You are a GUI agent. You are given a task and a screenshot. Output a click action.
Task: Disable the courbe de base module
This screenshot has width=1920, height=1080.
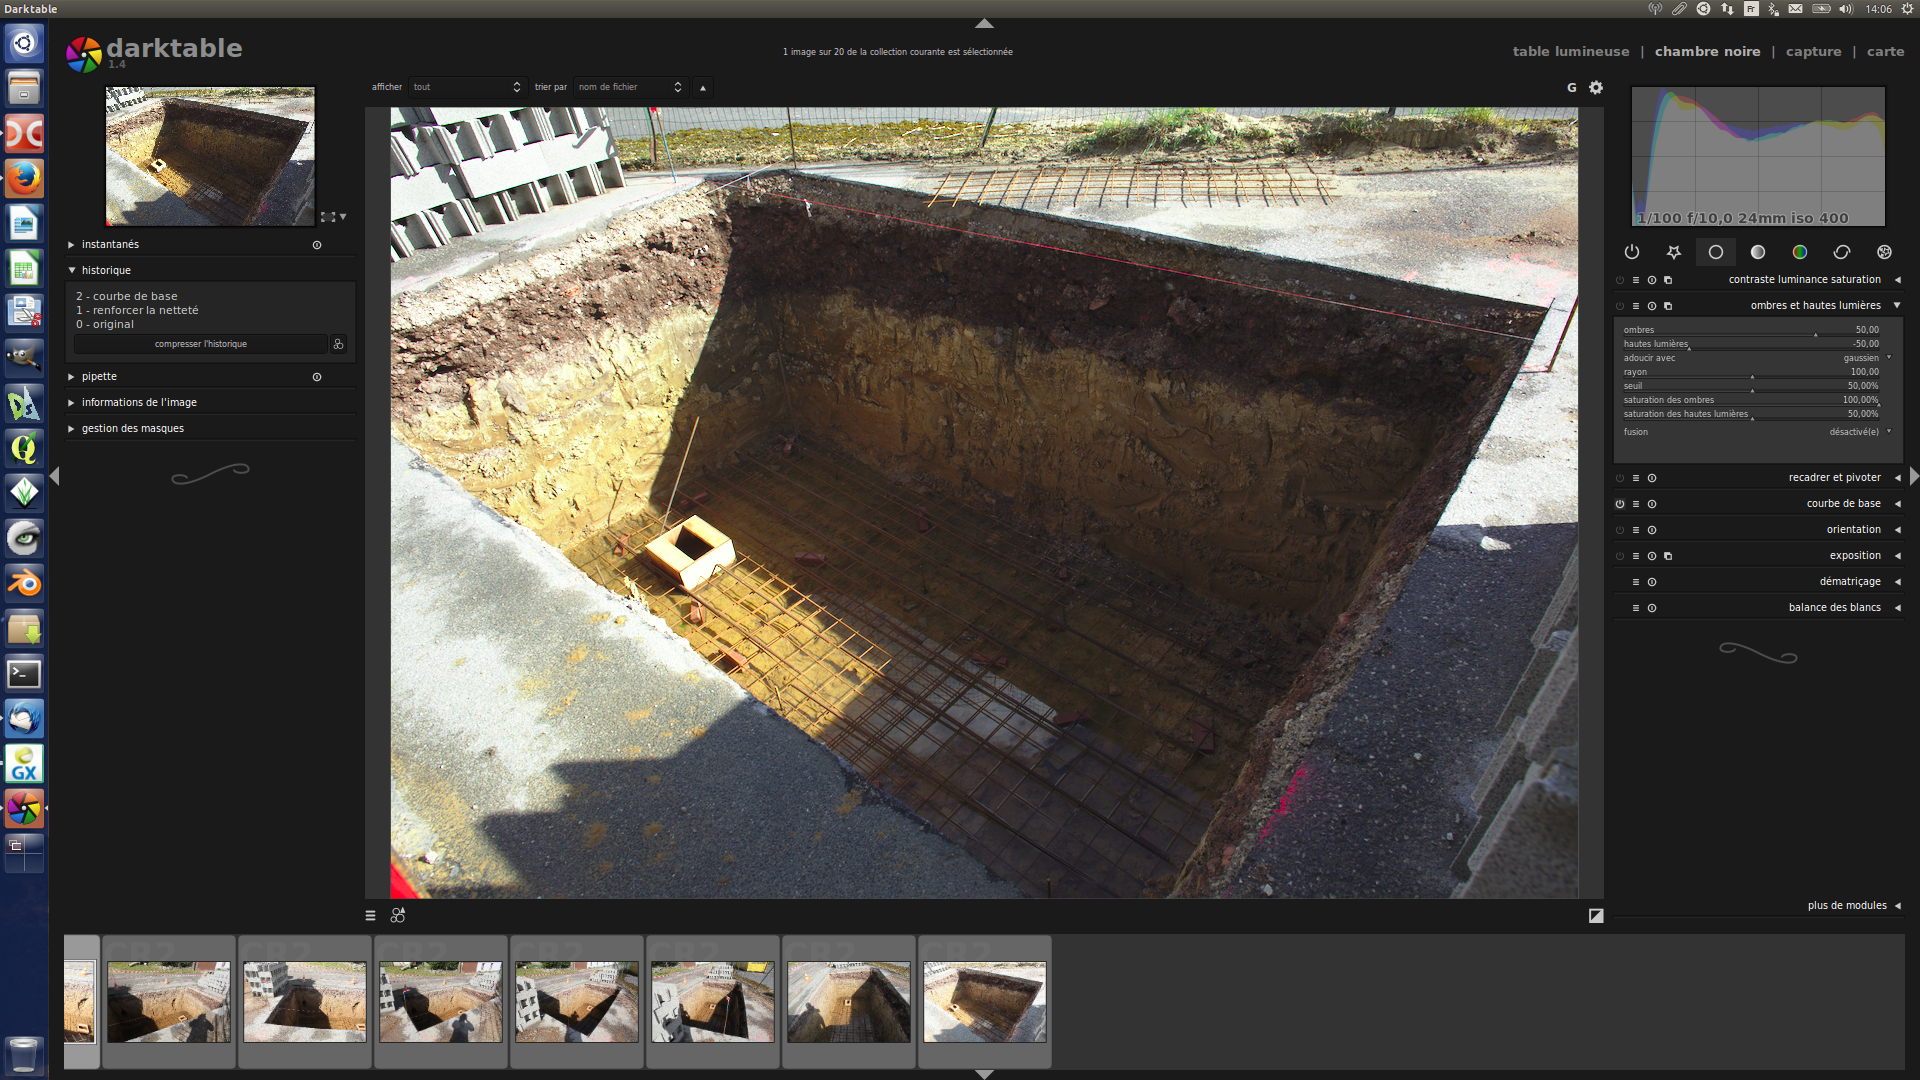coord(1620,504)
